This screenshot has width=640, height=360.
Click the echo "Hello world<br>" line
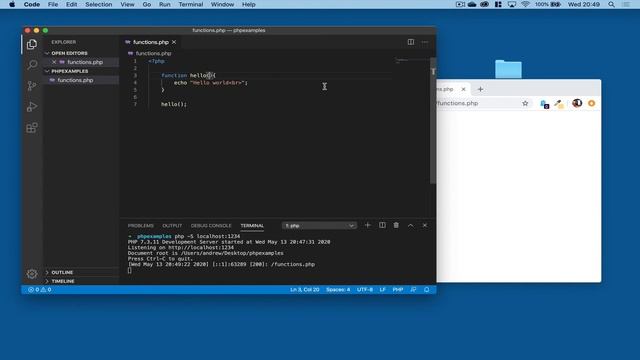click(x=211, y=82)
